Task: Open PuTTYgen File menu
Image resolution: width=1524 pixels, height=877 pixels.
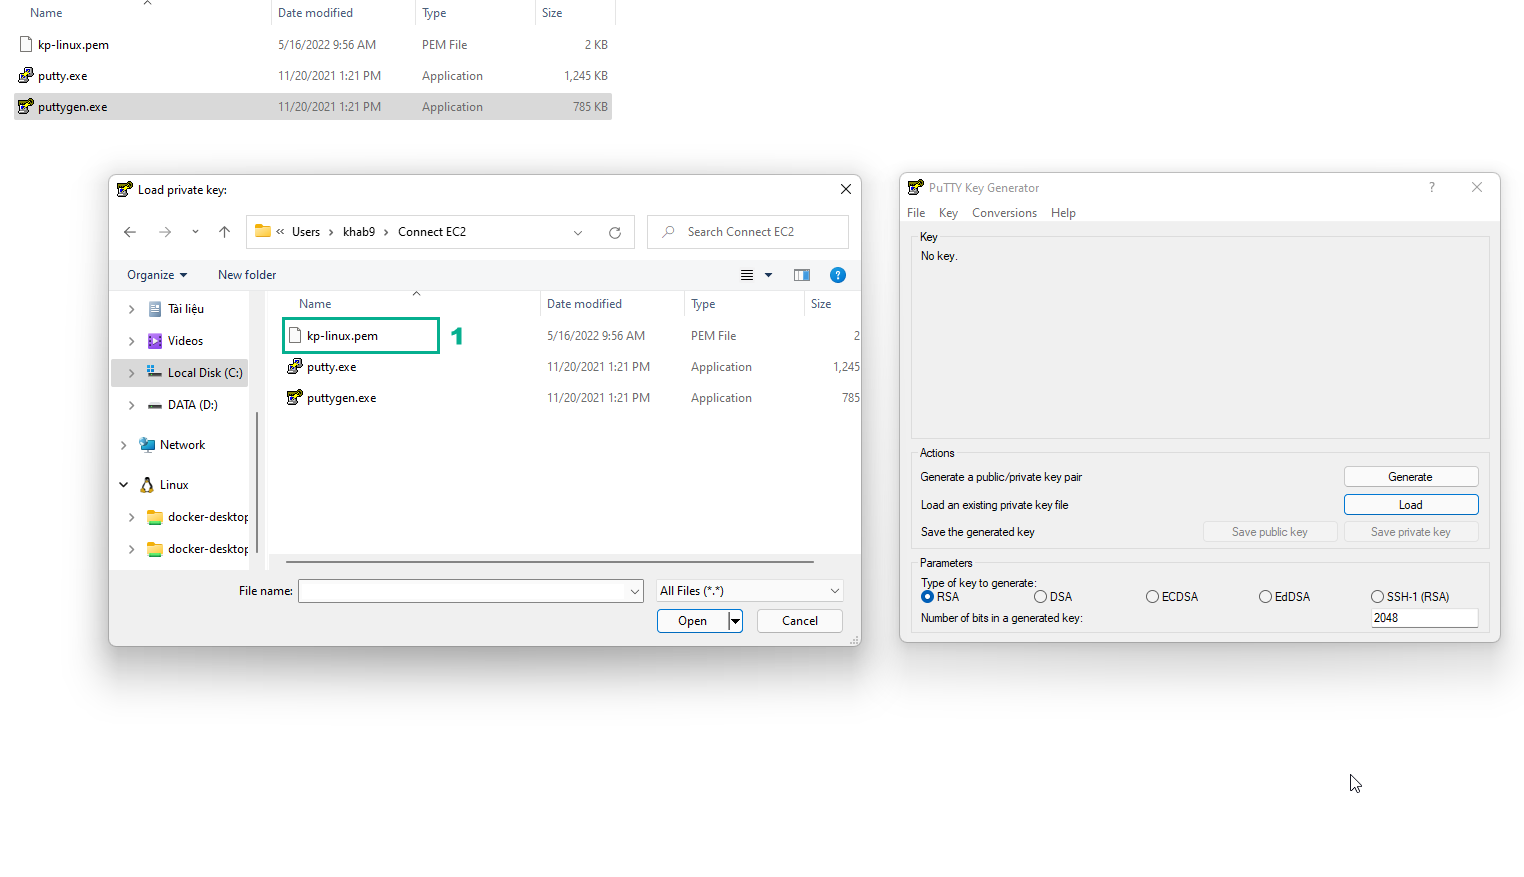Action: (x=916, y=213)
